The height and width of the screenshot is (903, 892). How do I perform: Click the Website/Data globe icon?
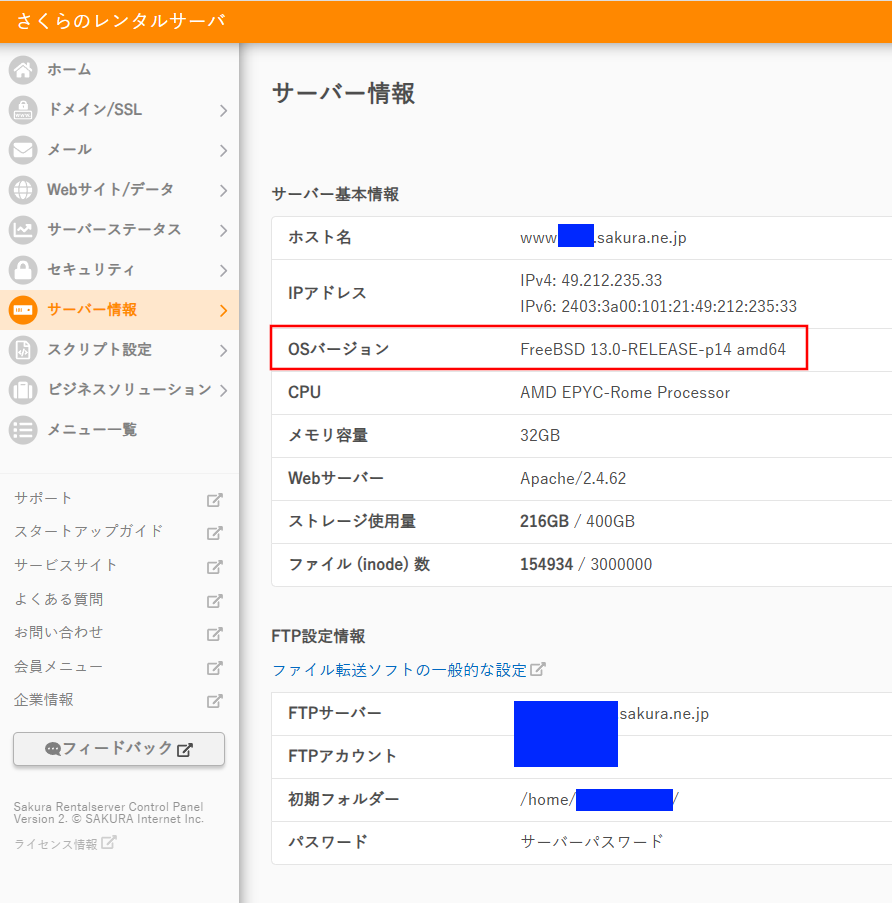[23, 190]
